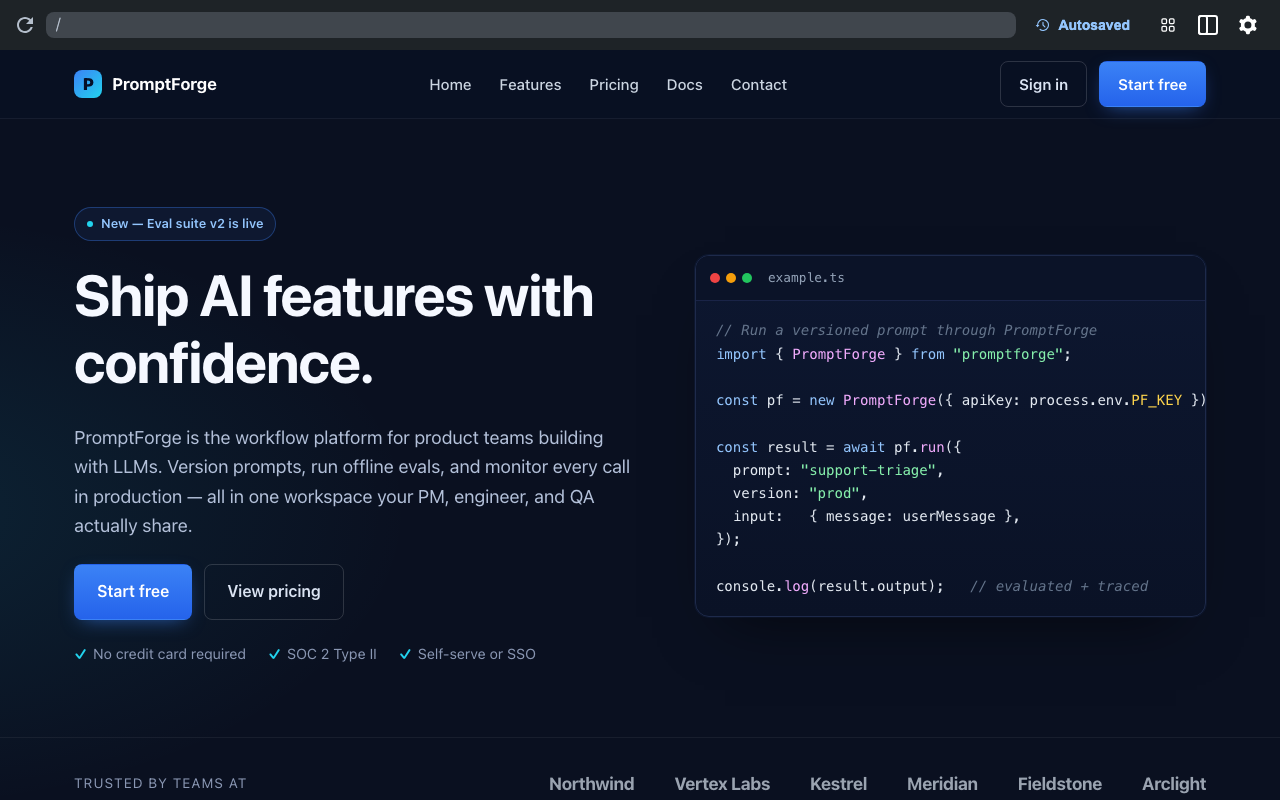Click the 'TRUSTED BY TEAMS AT' label
Viewport: 1280px width, 800px height.
click(x=160, y=784)
